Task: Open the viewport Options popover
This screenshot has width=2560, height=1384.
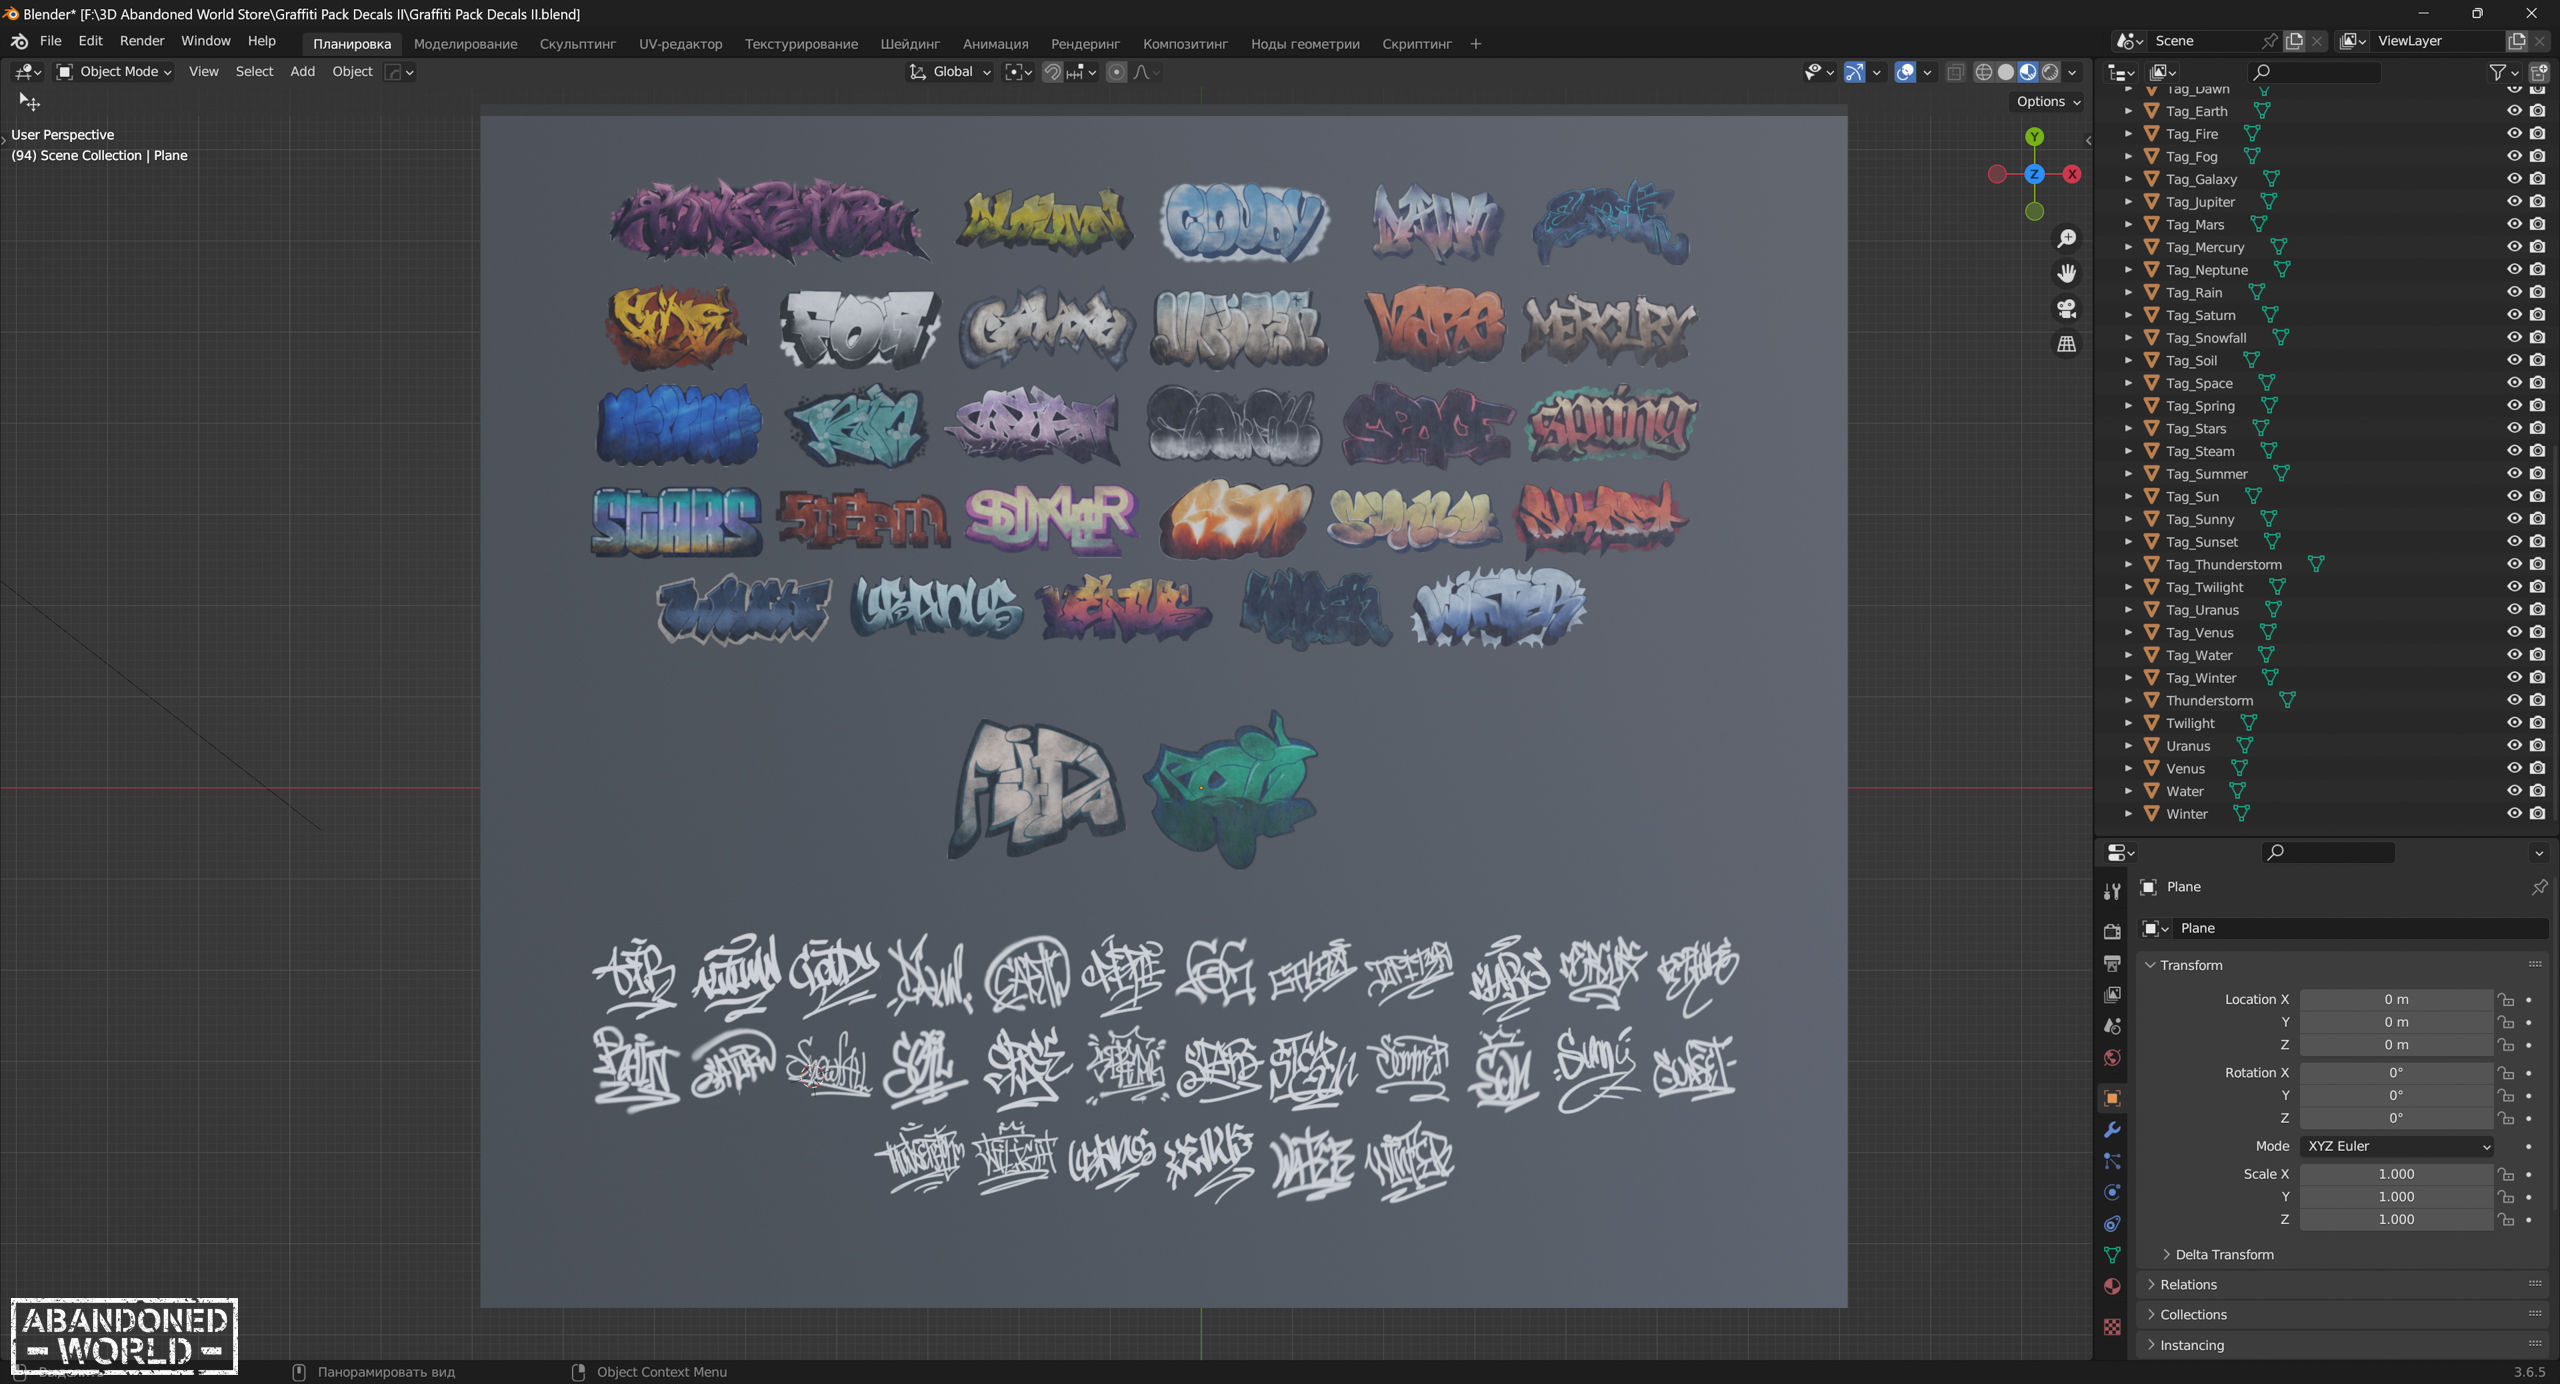Action: pyautogui.click(x=2047, y=101)
